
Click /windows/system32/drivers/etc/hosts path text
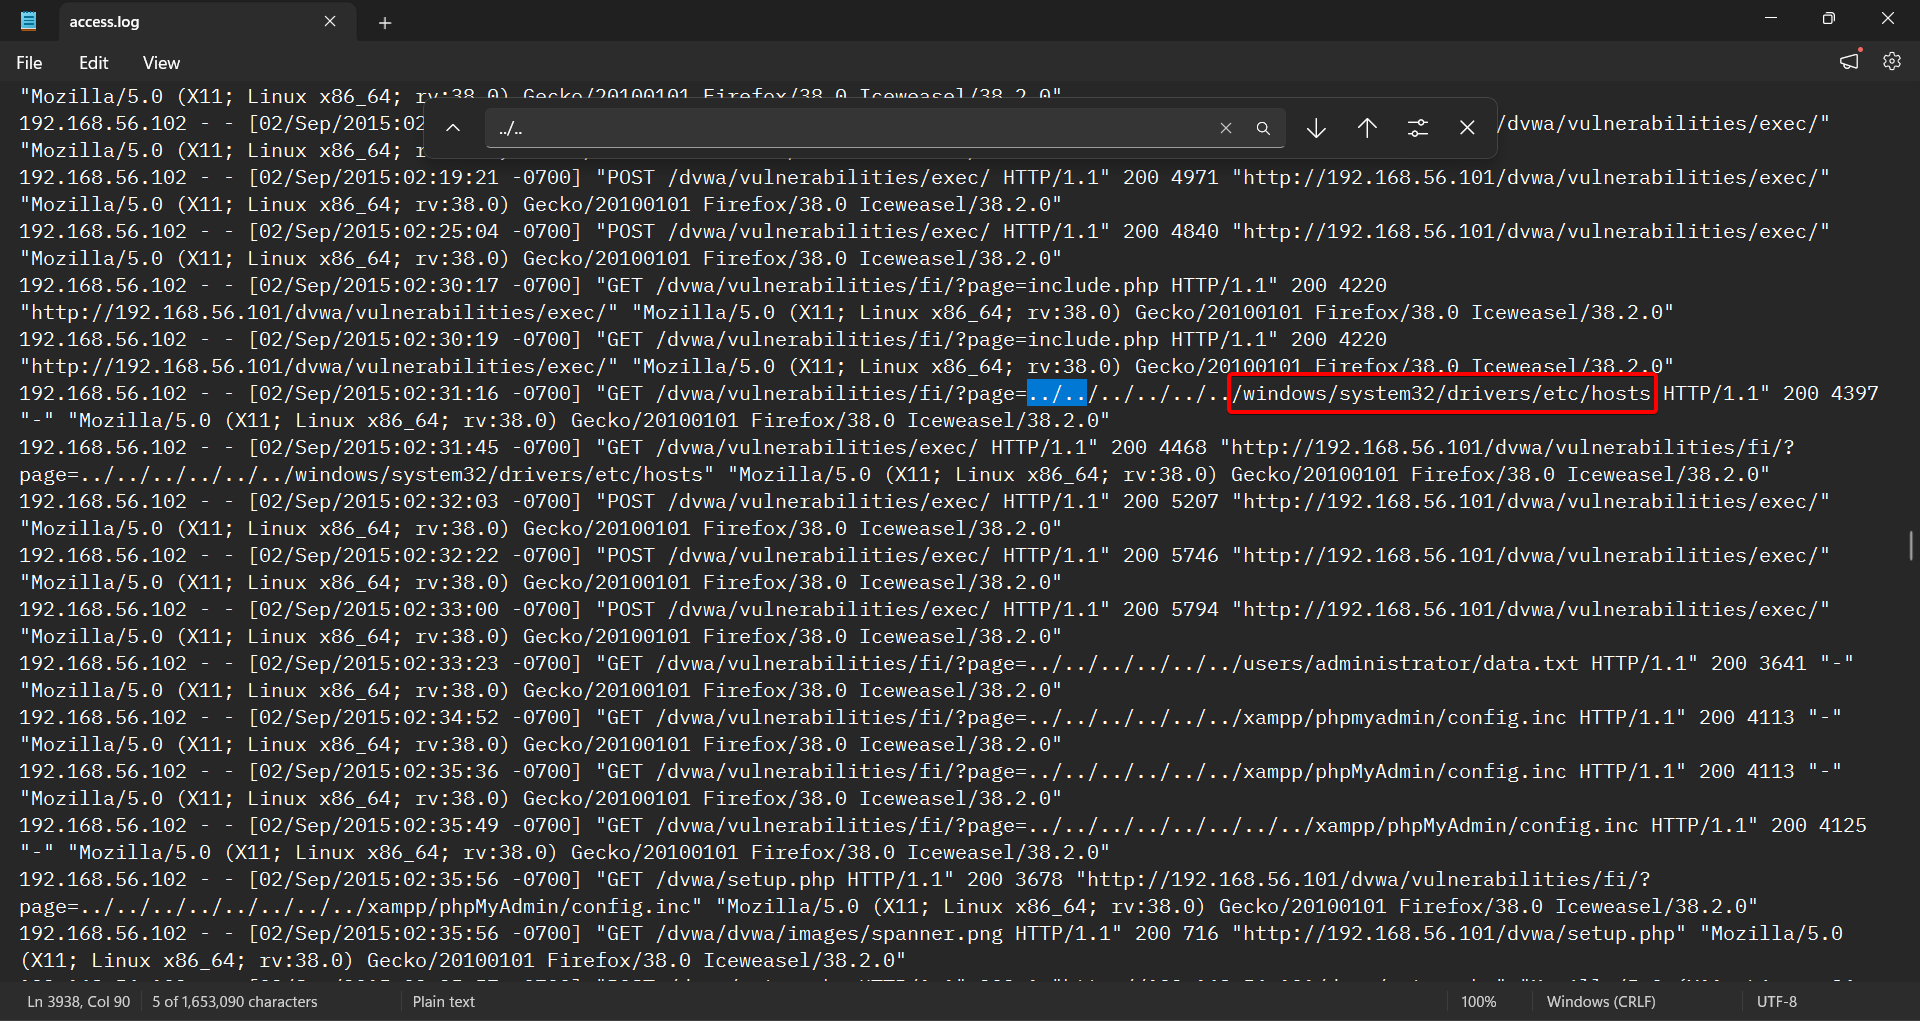(1441, 393)
